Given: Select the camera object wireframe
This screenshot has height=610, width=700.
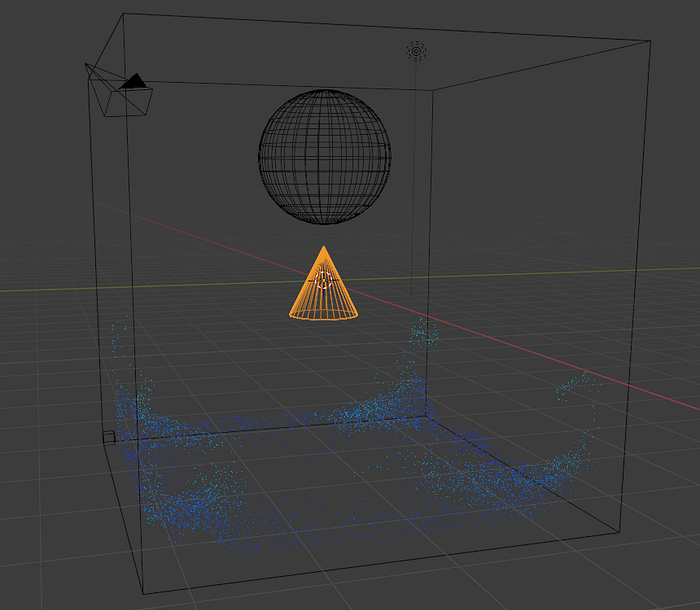Looking at the screenshot, I should tap(119, 92).
